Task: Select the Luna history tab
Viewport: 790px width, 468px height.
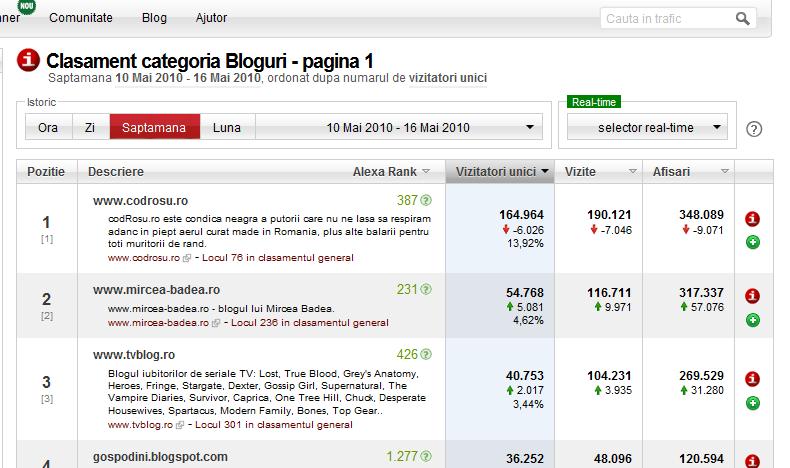Action: click(227, 127)
